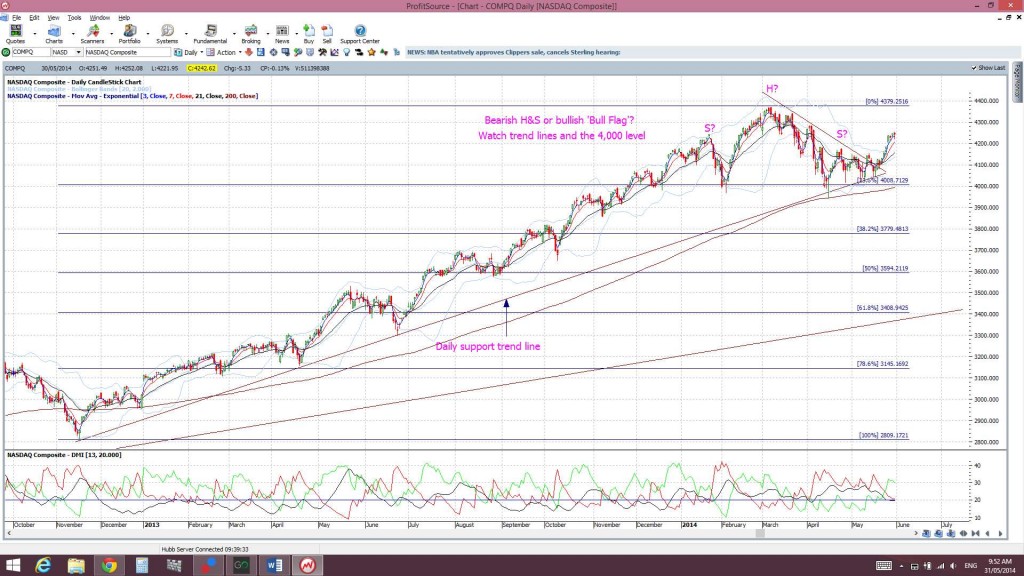Click the [61.8%] 3408.9425 Fibonacci label
The width and height of the screenshot is (1024, 576).
point(882,308)
